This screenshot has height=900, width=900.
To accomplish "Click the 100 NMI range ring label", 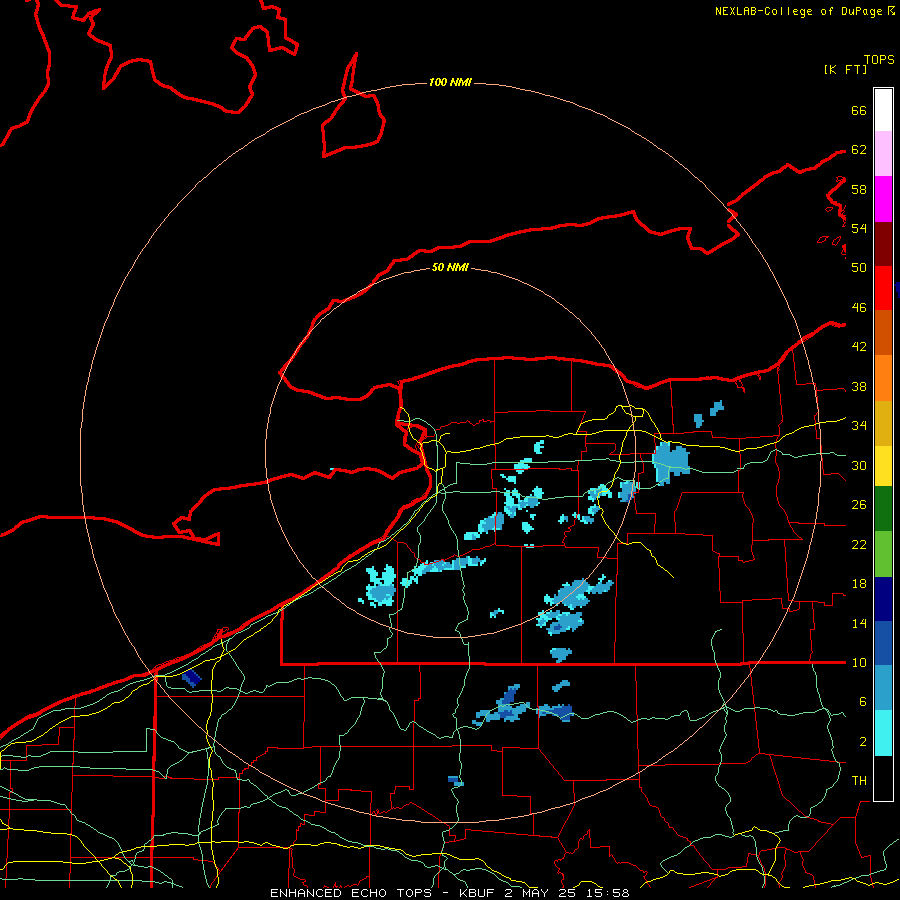I will (450, 83).
